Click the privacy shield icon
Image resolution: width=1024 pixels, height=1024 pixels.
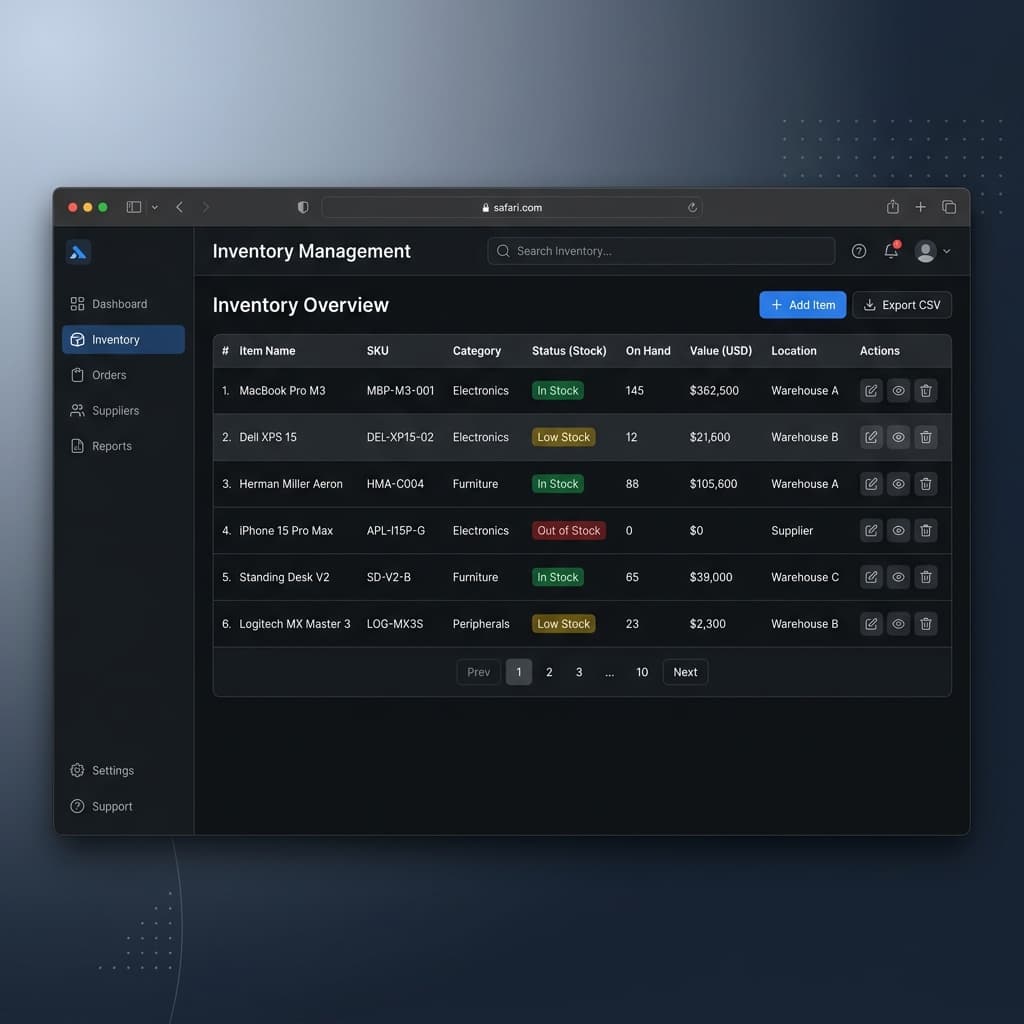[x=303, y=207]
